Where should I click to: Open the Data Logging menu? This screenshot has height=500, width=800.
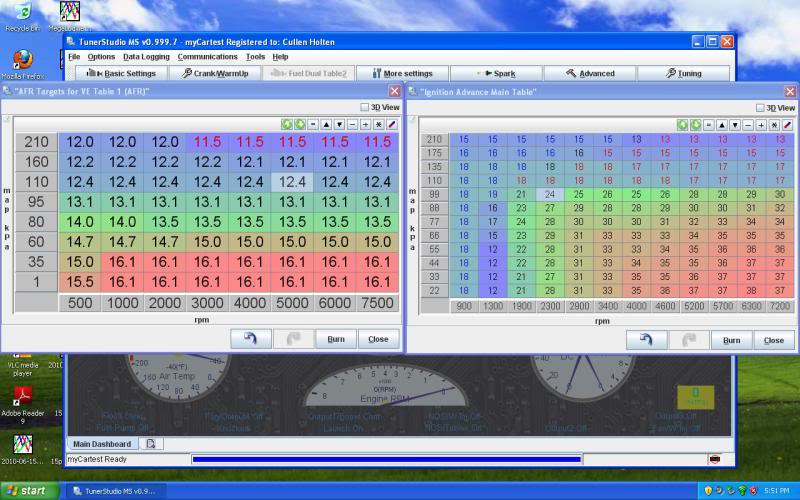point(146,57)
